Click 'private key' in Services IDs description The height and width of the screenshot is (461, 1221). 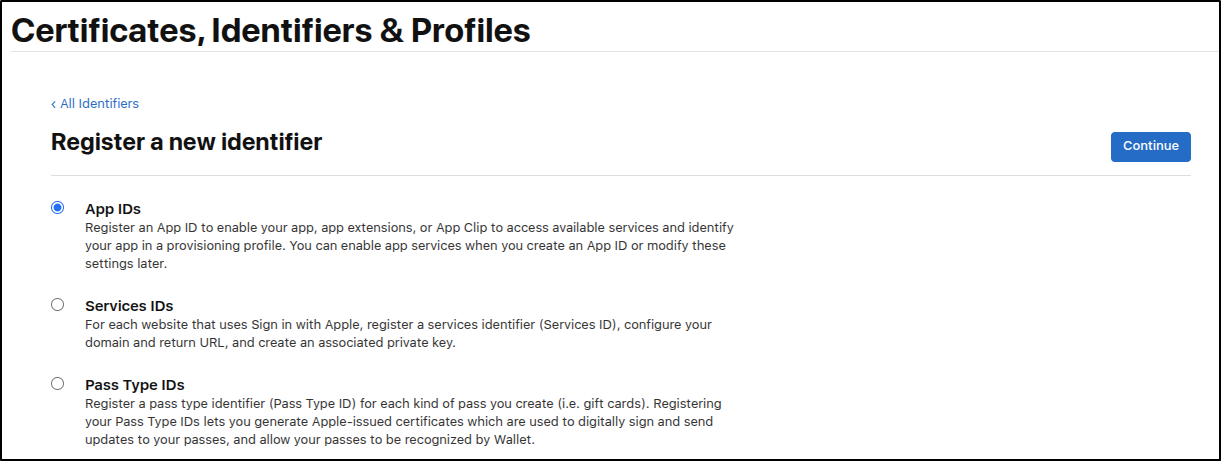pyautogui.click(x=418, y=343)
